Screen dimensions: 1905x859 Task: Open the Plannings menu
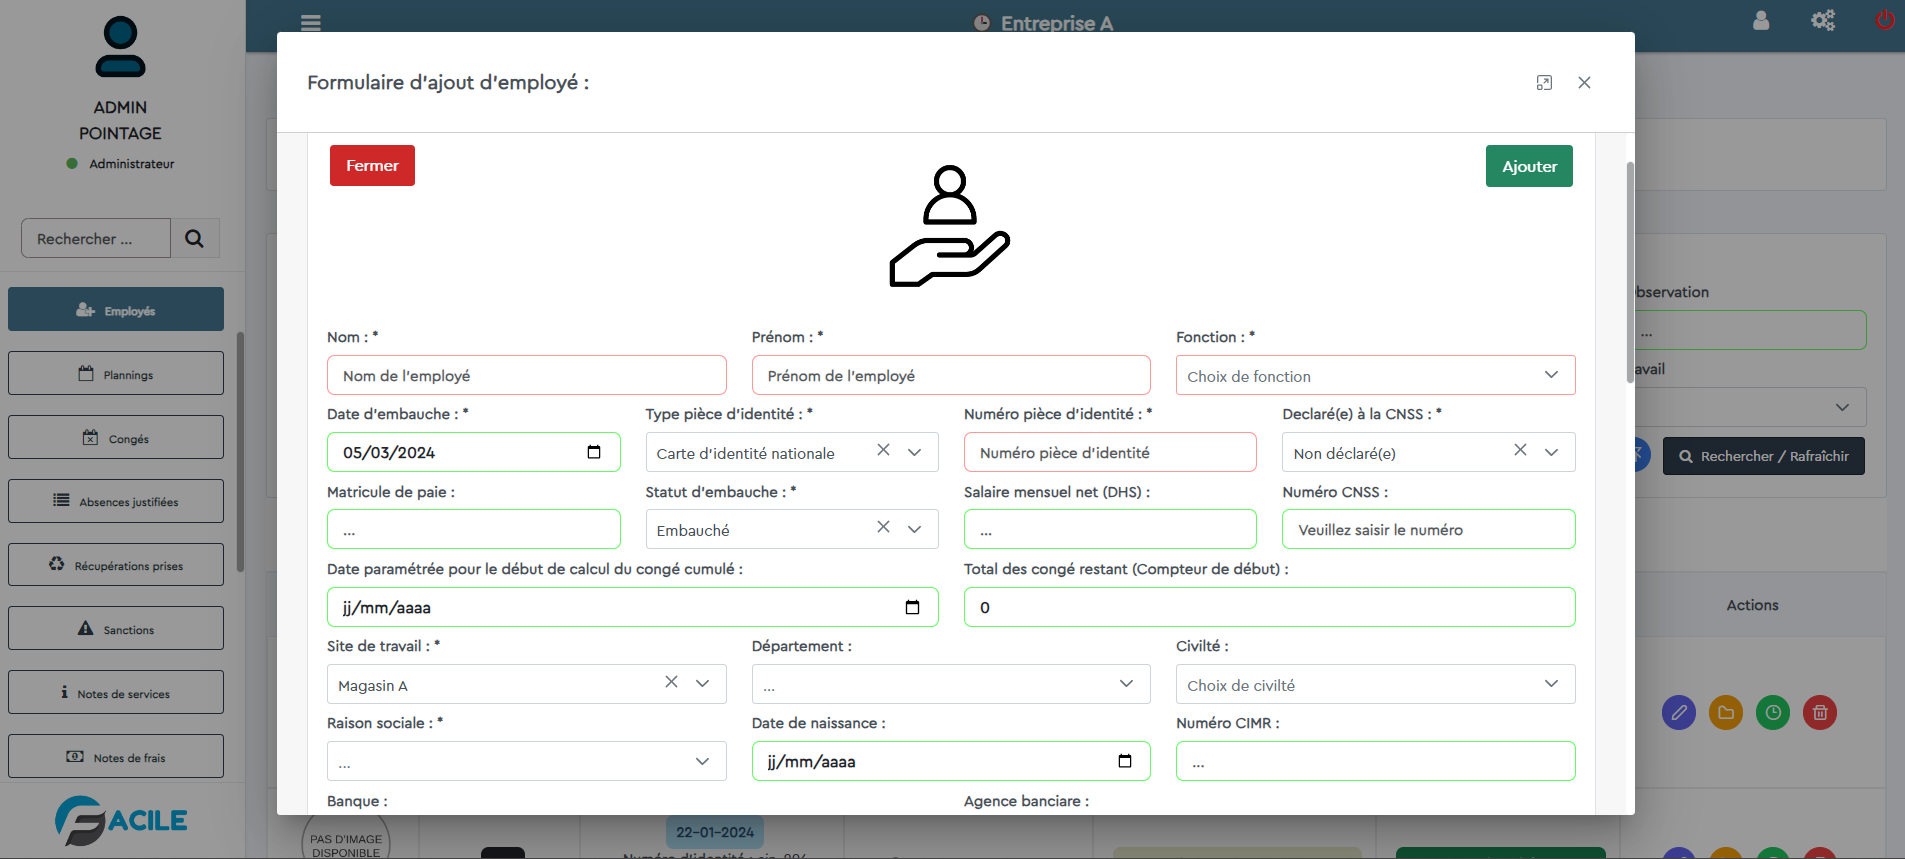pyautogui.click(x=116, y=374)
